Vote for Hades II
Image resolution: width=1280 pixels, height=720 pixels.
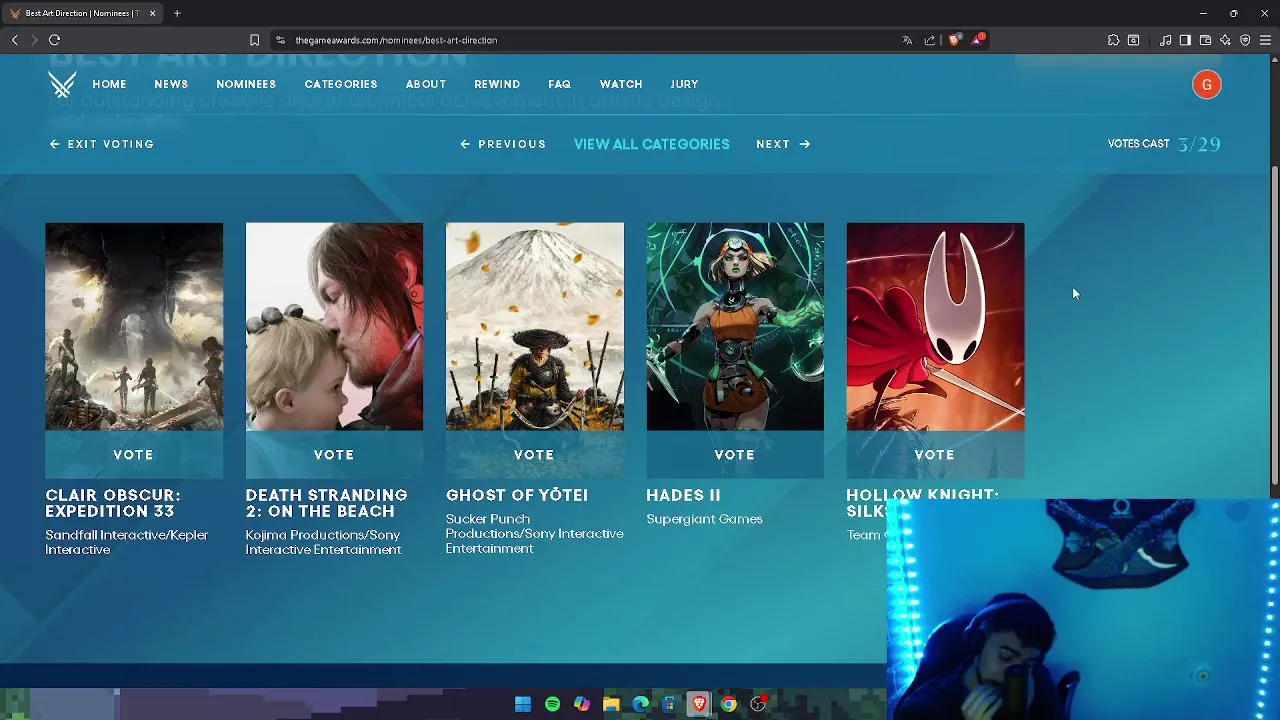(x=735, y=455)
